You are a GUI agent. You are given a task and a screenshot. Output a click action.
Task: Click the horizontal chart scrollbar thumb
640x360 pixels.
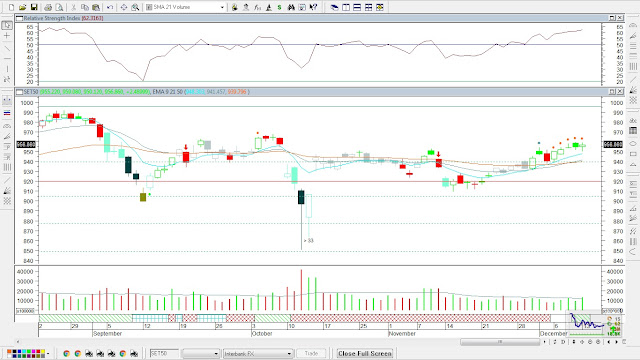click(500, 342)
